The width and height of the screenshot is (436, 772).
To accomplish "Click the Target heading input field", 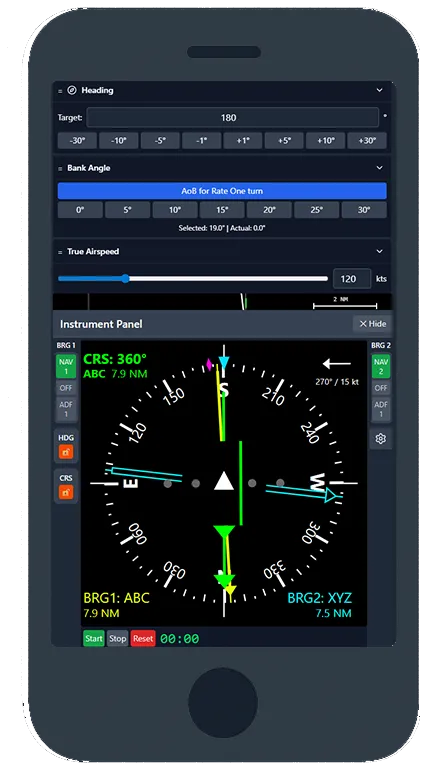I will [x=232, y=118].
